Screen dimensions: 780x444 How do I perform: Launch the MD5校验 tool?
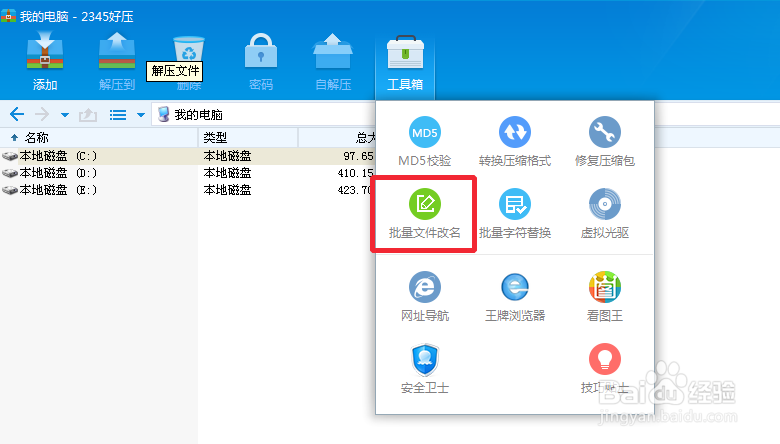tap(424, 142)
